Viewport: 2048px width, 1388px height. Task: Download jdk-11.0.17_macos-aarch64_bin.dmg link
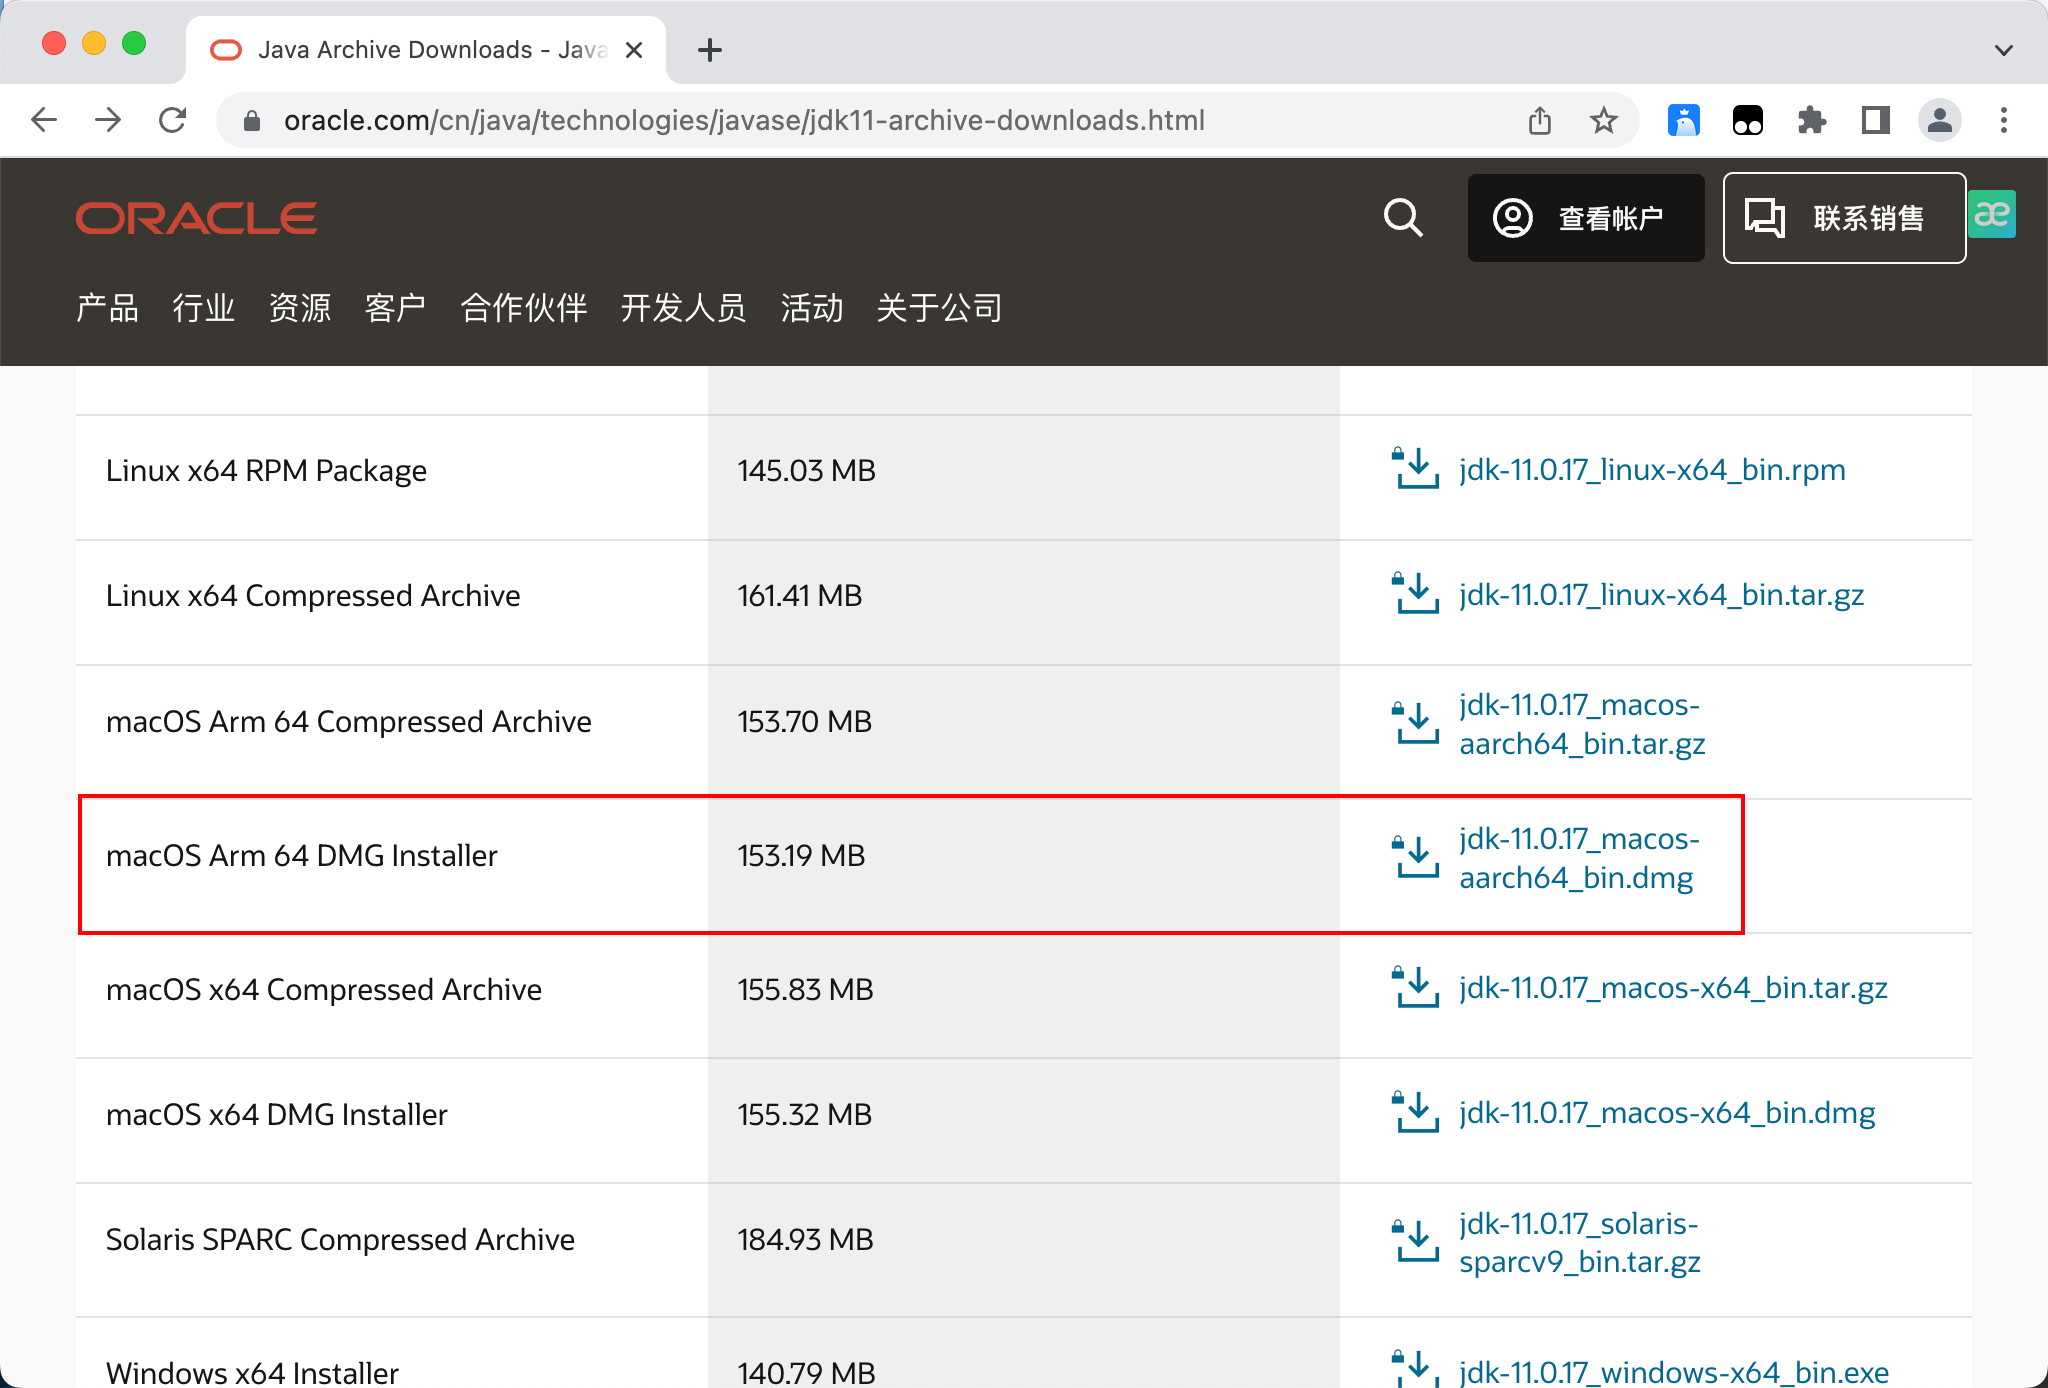tap(1579, 858)
